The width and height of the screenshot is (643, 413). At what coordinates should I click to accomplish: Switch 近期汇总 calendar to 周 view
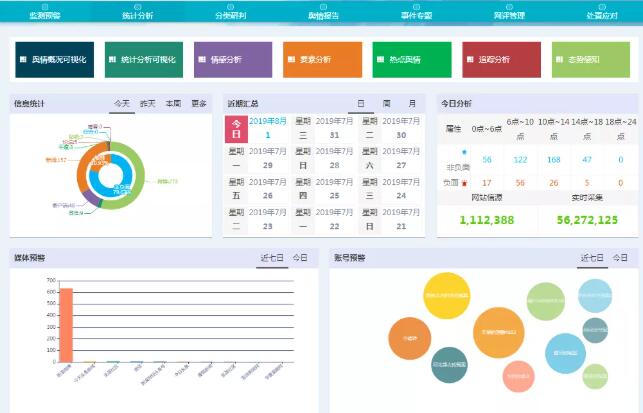387,104
